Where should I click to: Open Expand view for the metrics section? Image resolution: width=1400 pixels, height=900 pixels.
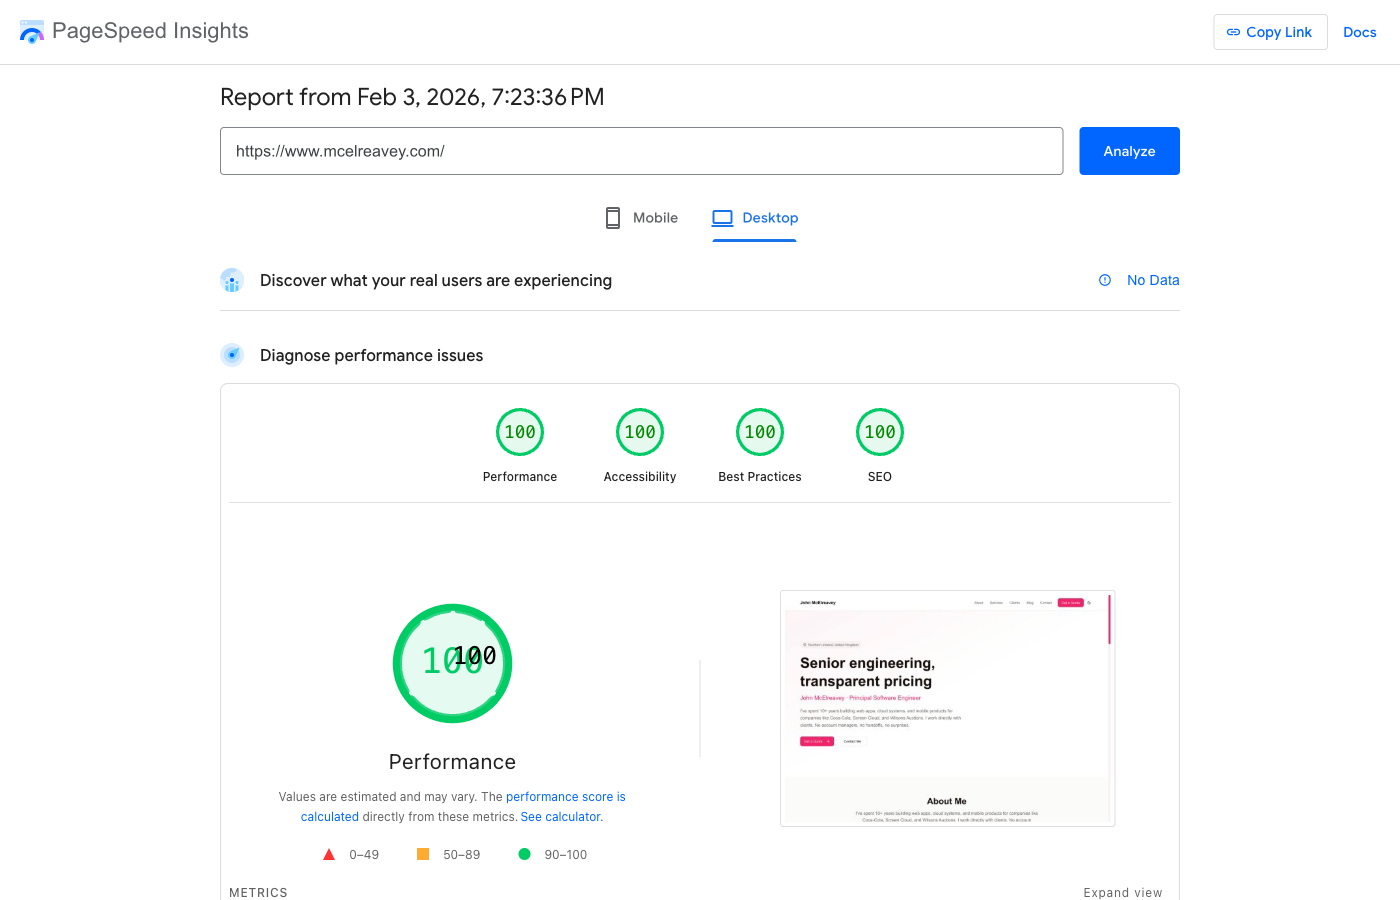(1123, 891)
